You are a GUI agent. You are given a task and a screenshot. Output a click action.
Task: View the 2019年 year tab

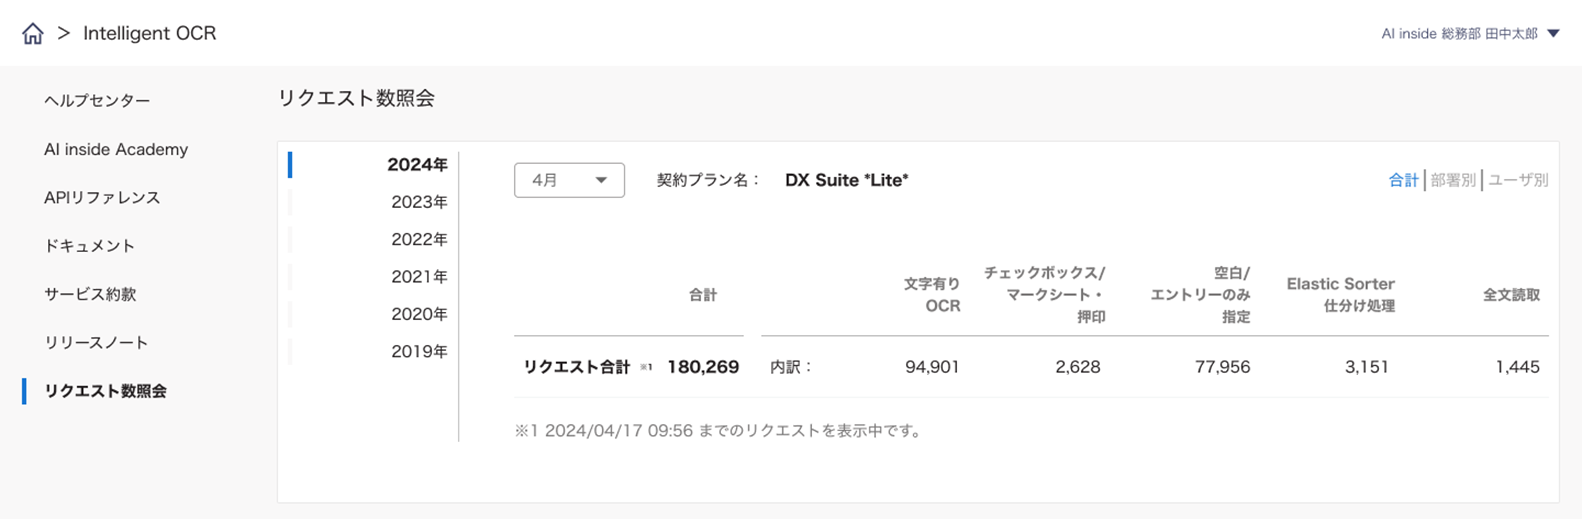tap(419, 351)
